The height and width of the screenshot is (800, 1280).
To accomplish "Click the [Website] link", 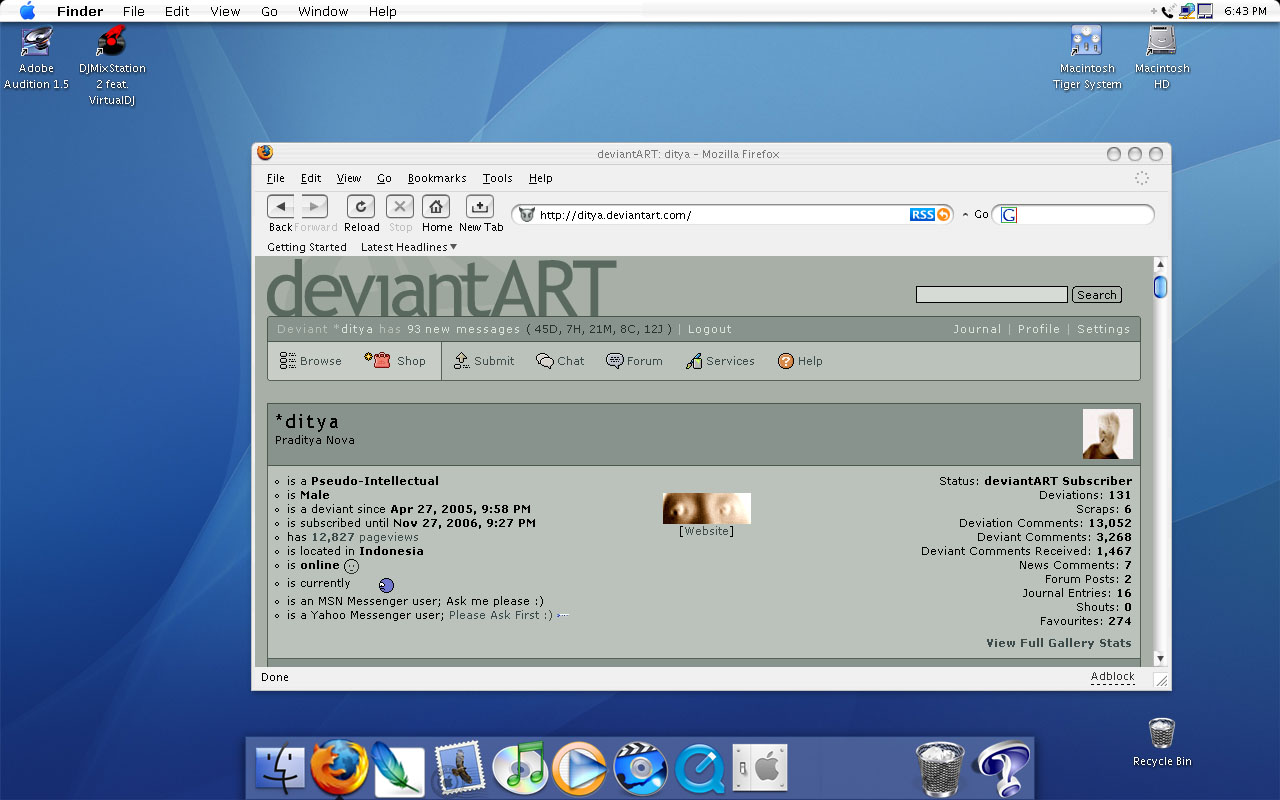I will (706, 531).
